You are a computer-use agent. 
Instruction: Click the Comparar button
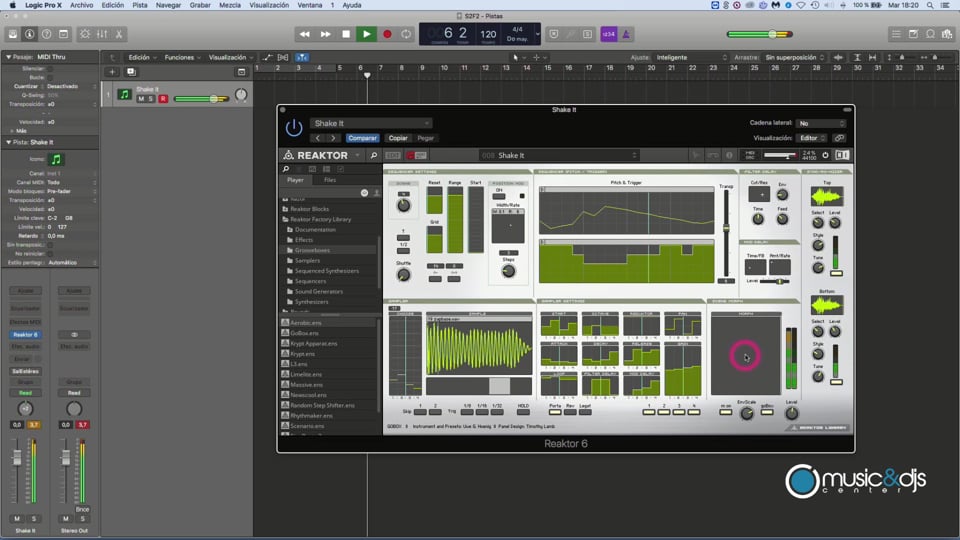(x=362, y=138)
